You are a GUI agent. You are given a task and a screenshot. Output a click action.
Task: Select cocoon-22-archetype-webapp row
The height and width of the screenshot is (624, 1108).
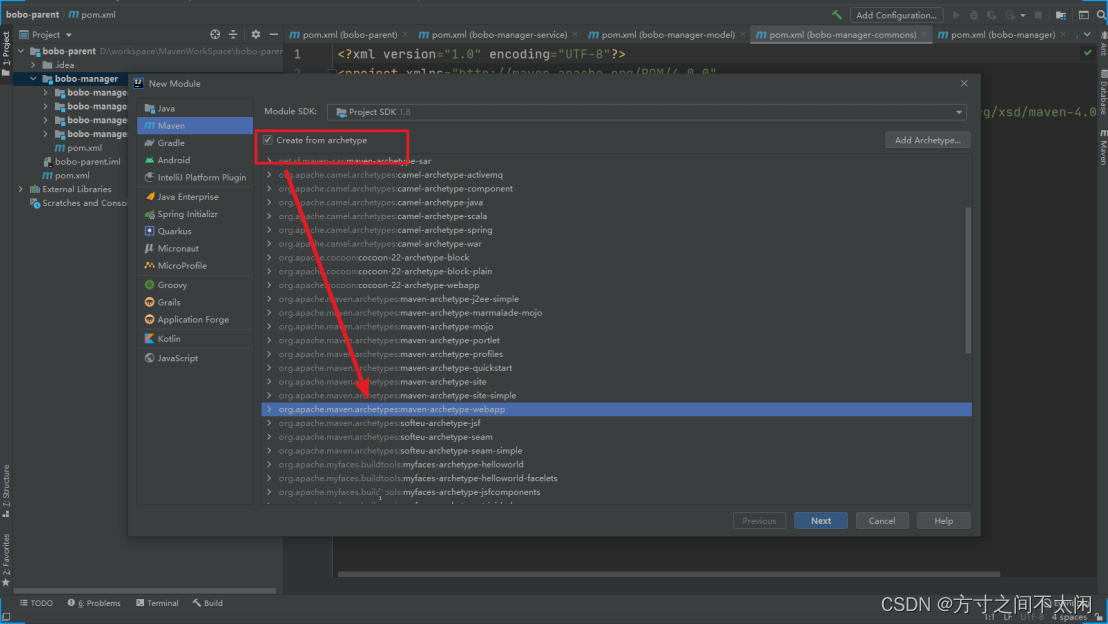[x=616, y=285]
